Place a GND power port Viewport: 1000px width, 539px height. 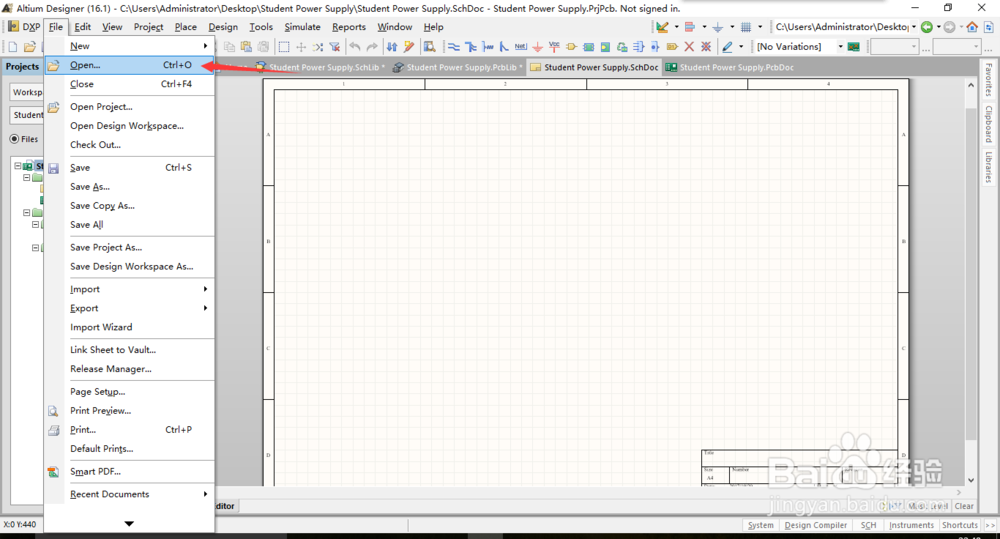pyautogui.click(x=538, y=47)
